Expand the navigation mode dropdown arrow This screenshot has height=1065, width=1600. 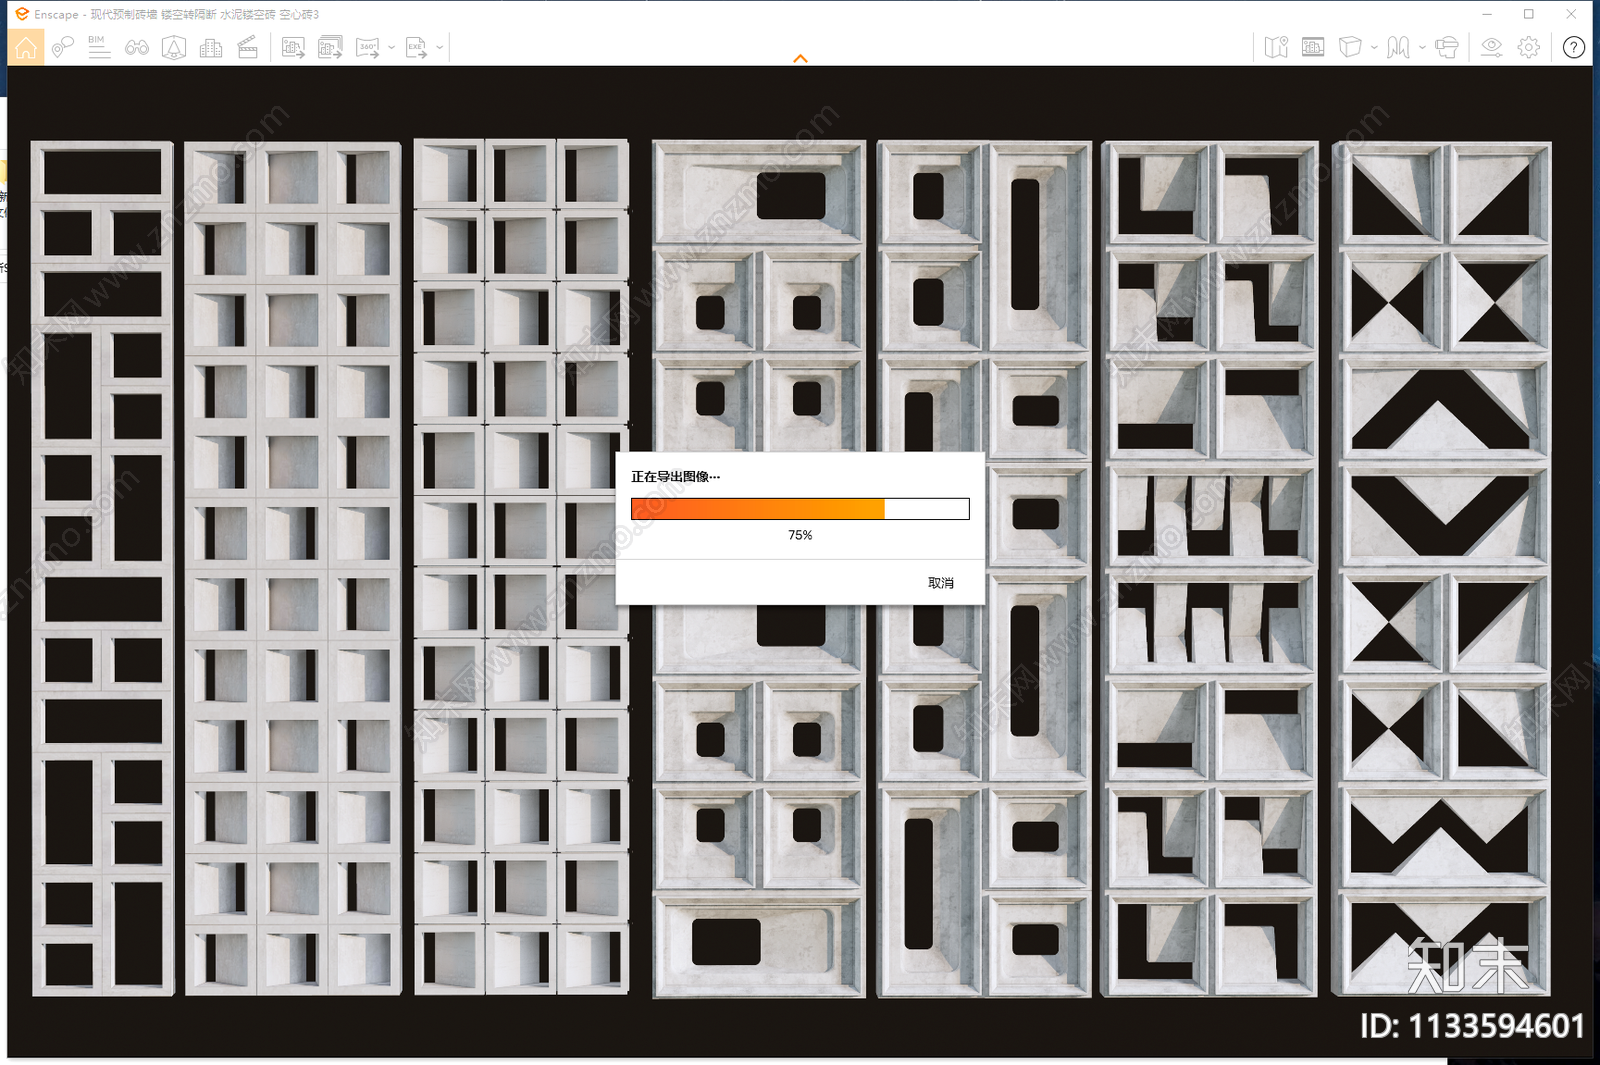click(1422, 47)
